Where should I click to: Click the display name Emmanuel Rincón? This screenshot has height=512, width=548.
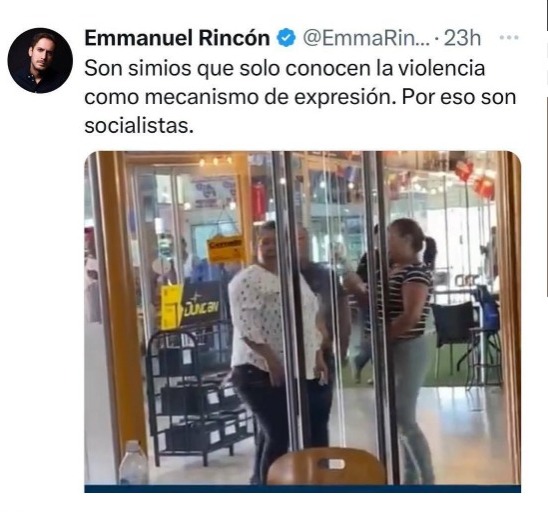177,38
